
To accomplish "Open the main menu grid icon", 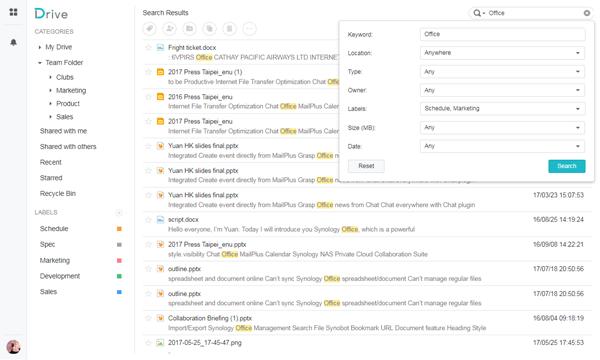I will (13, 12).
